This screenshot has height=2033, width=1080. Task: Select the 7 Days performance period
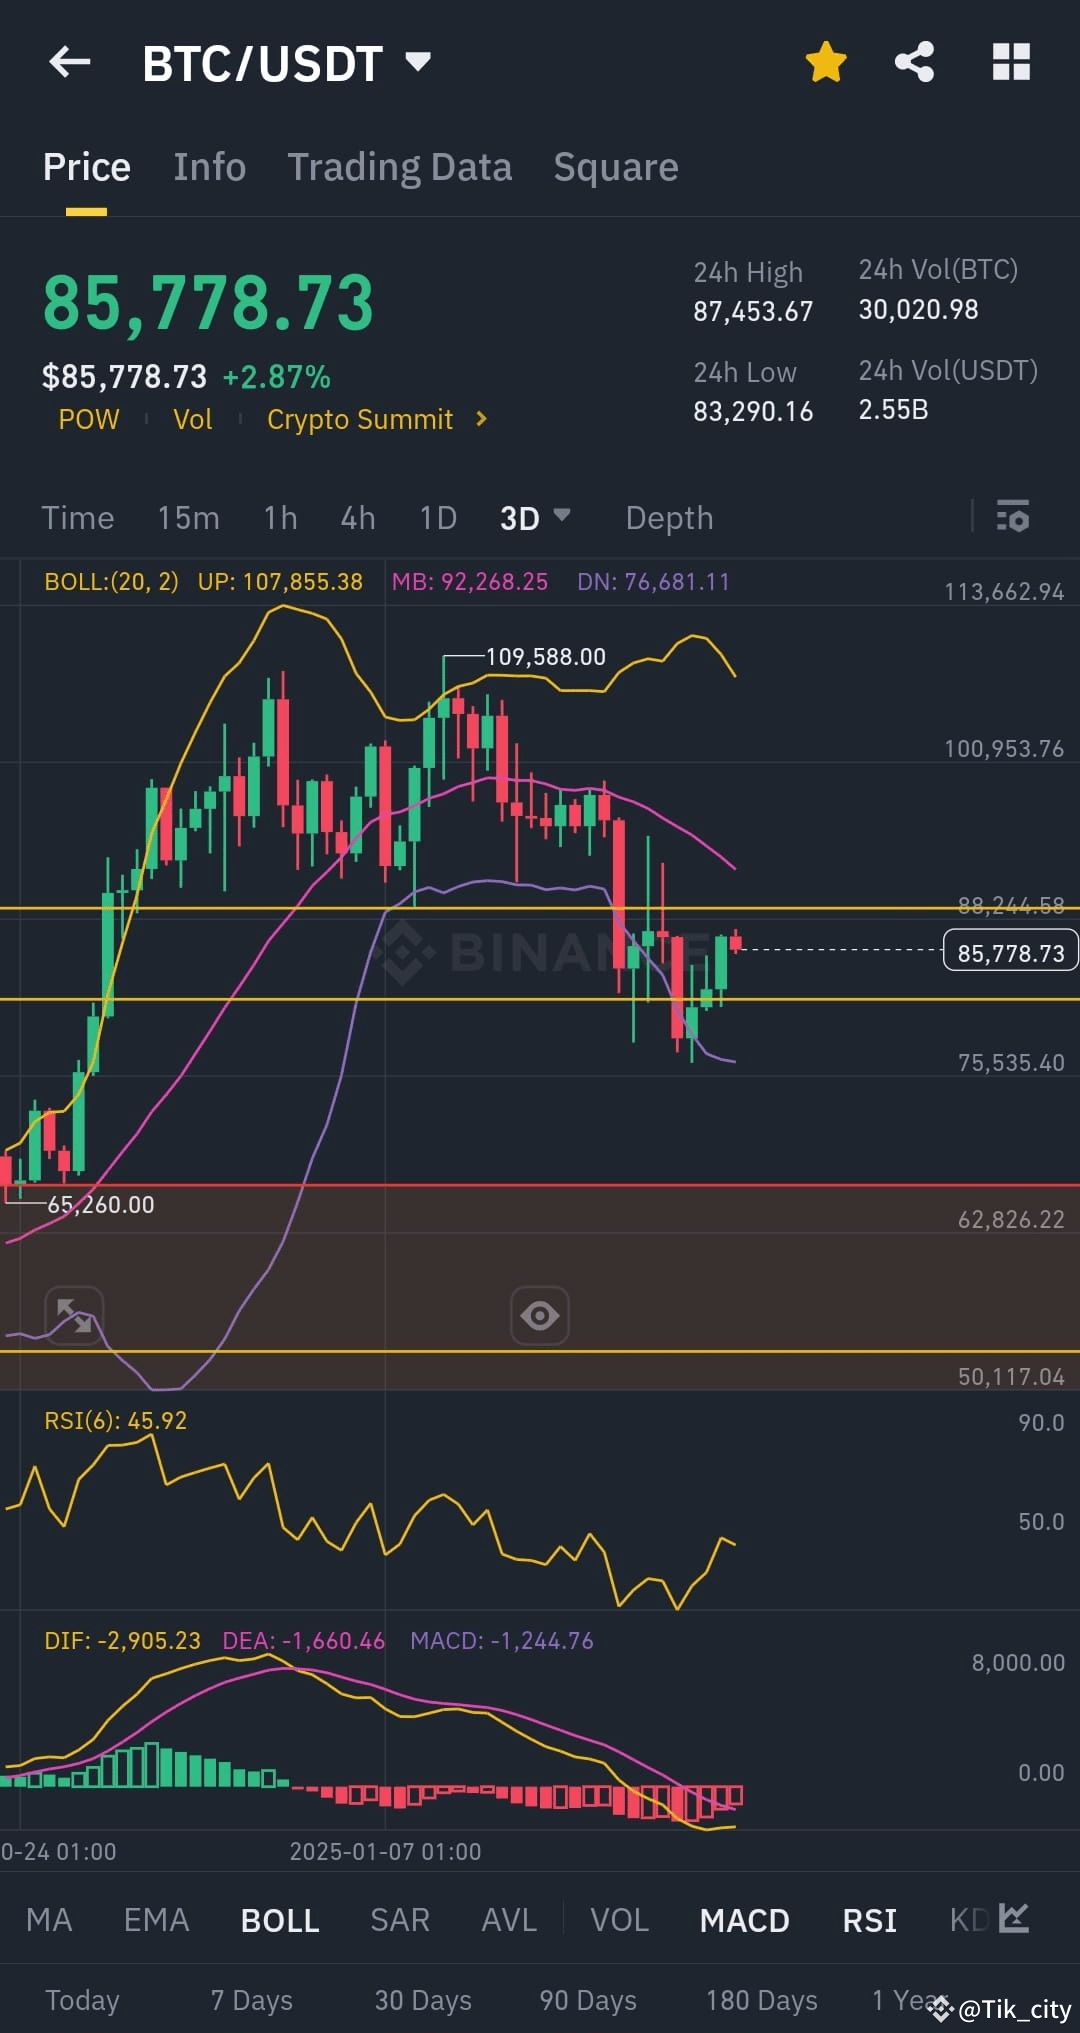tap(251, 2000)
